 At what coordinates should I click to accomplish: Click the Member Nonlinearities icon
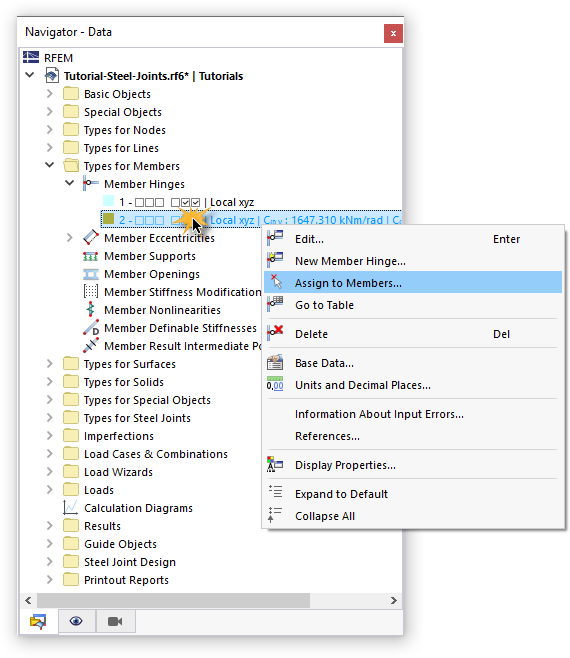pos(90,310)
